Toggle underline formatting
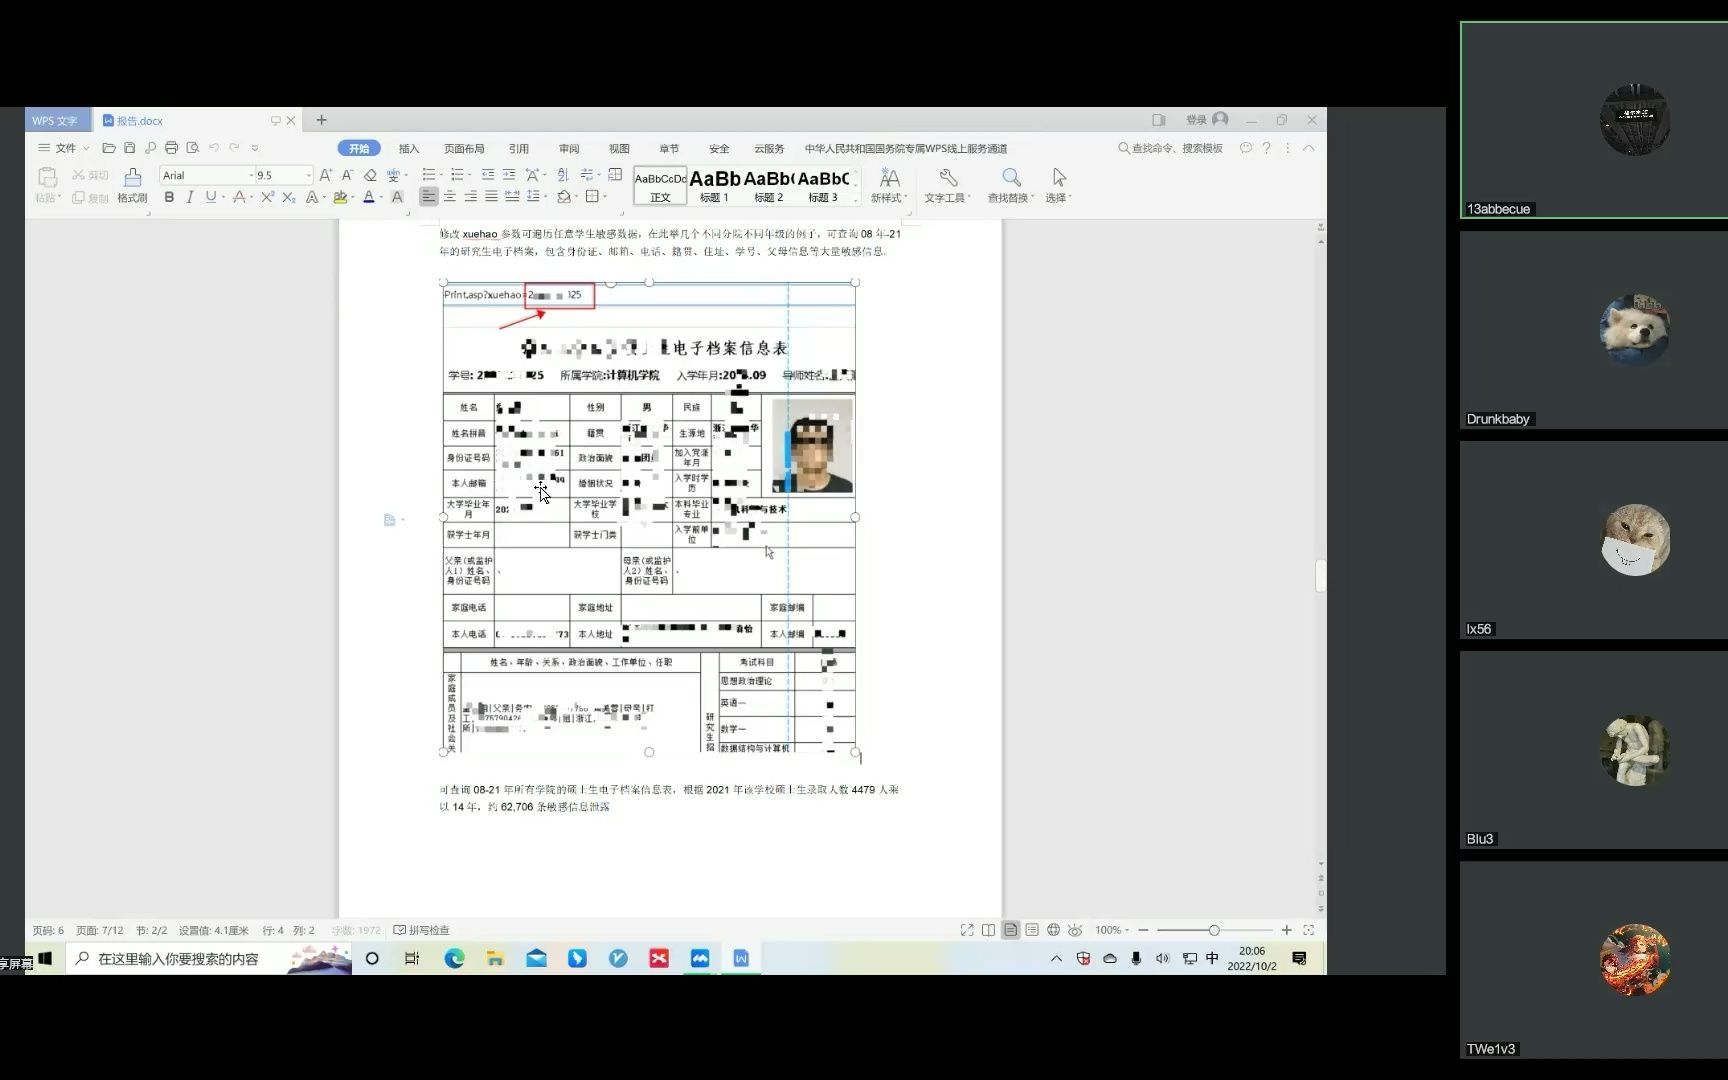Screen dimensions: 1728x1080 [x=210, y=197]
